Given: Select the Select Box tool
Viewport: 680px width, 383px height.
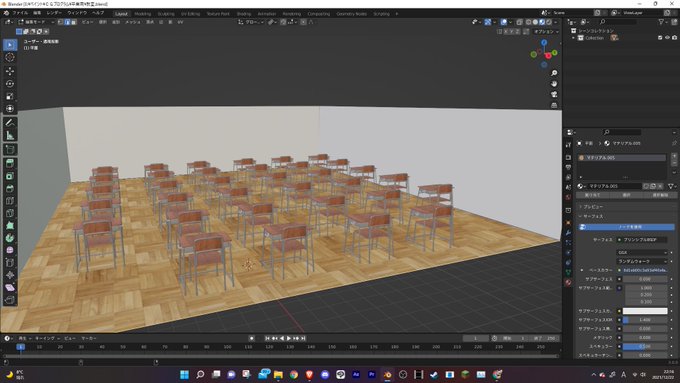Looking at the screenshot, I should (10, 45).
